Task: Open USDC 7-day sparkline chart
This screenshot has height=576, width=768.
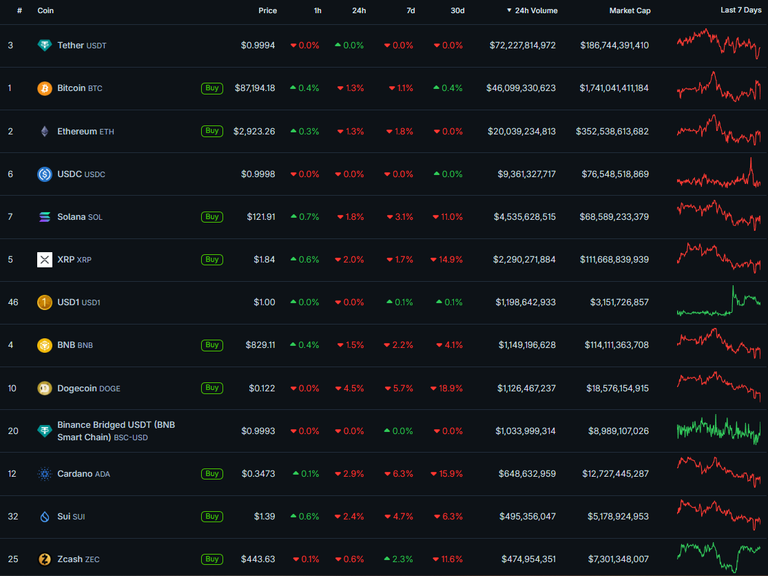Action: click(x=719, y=172)
